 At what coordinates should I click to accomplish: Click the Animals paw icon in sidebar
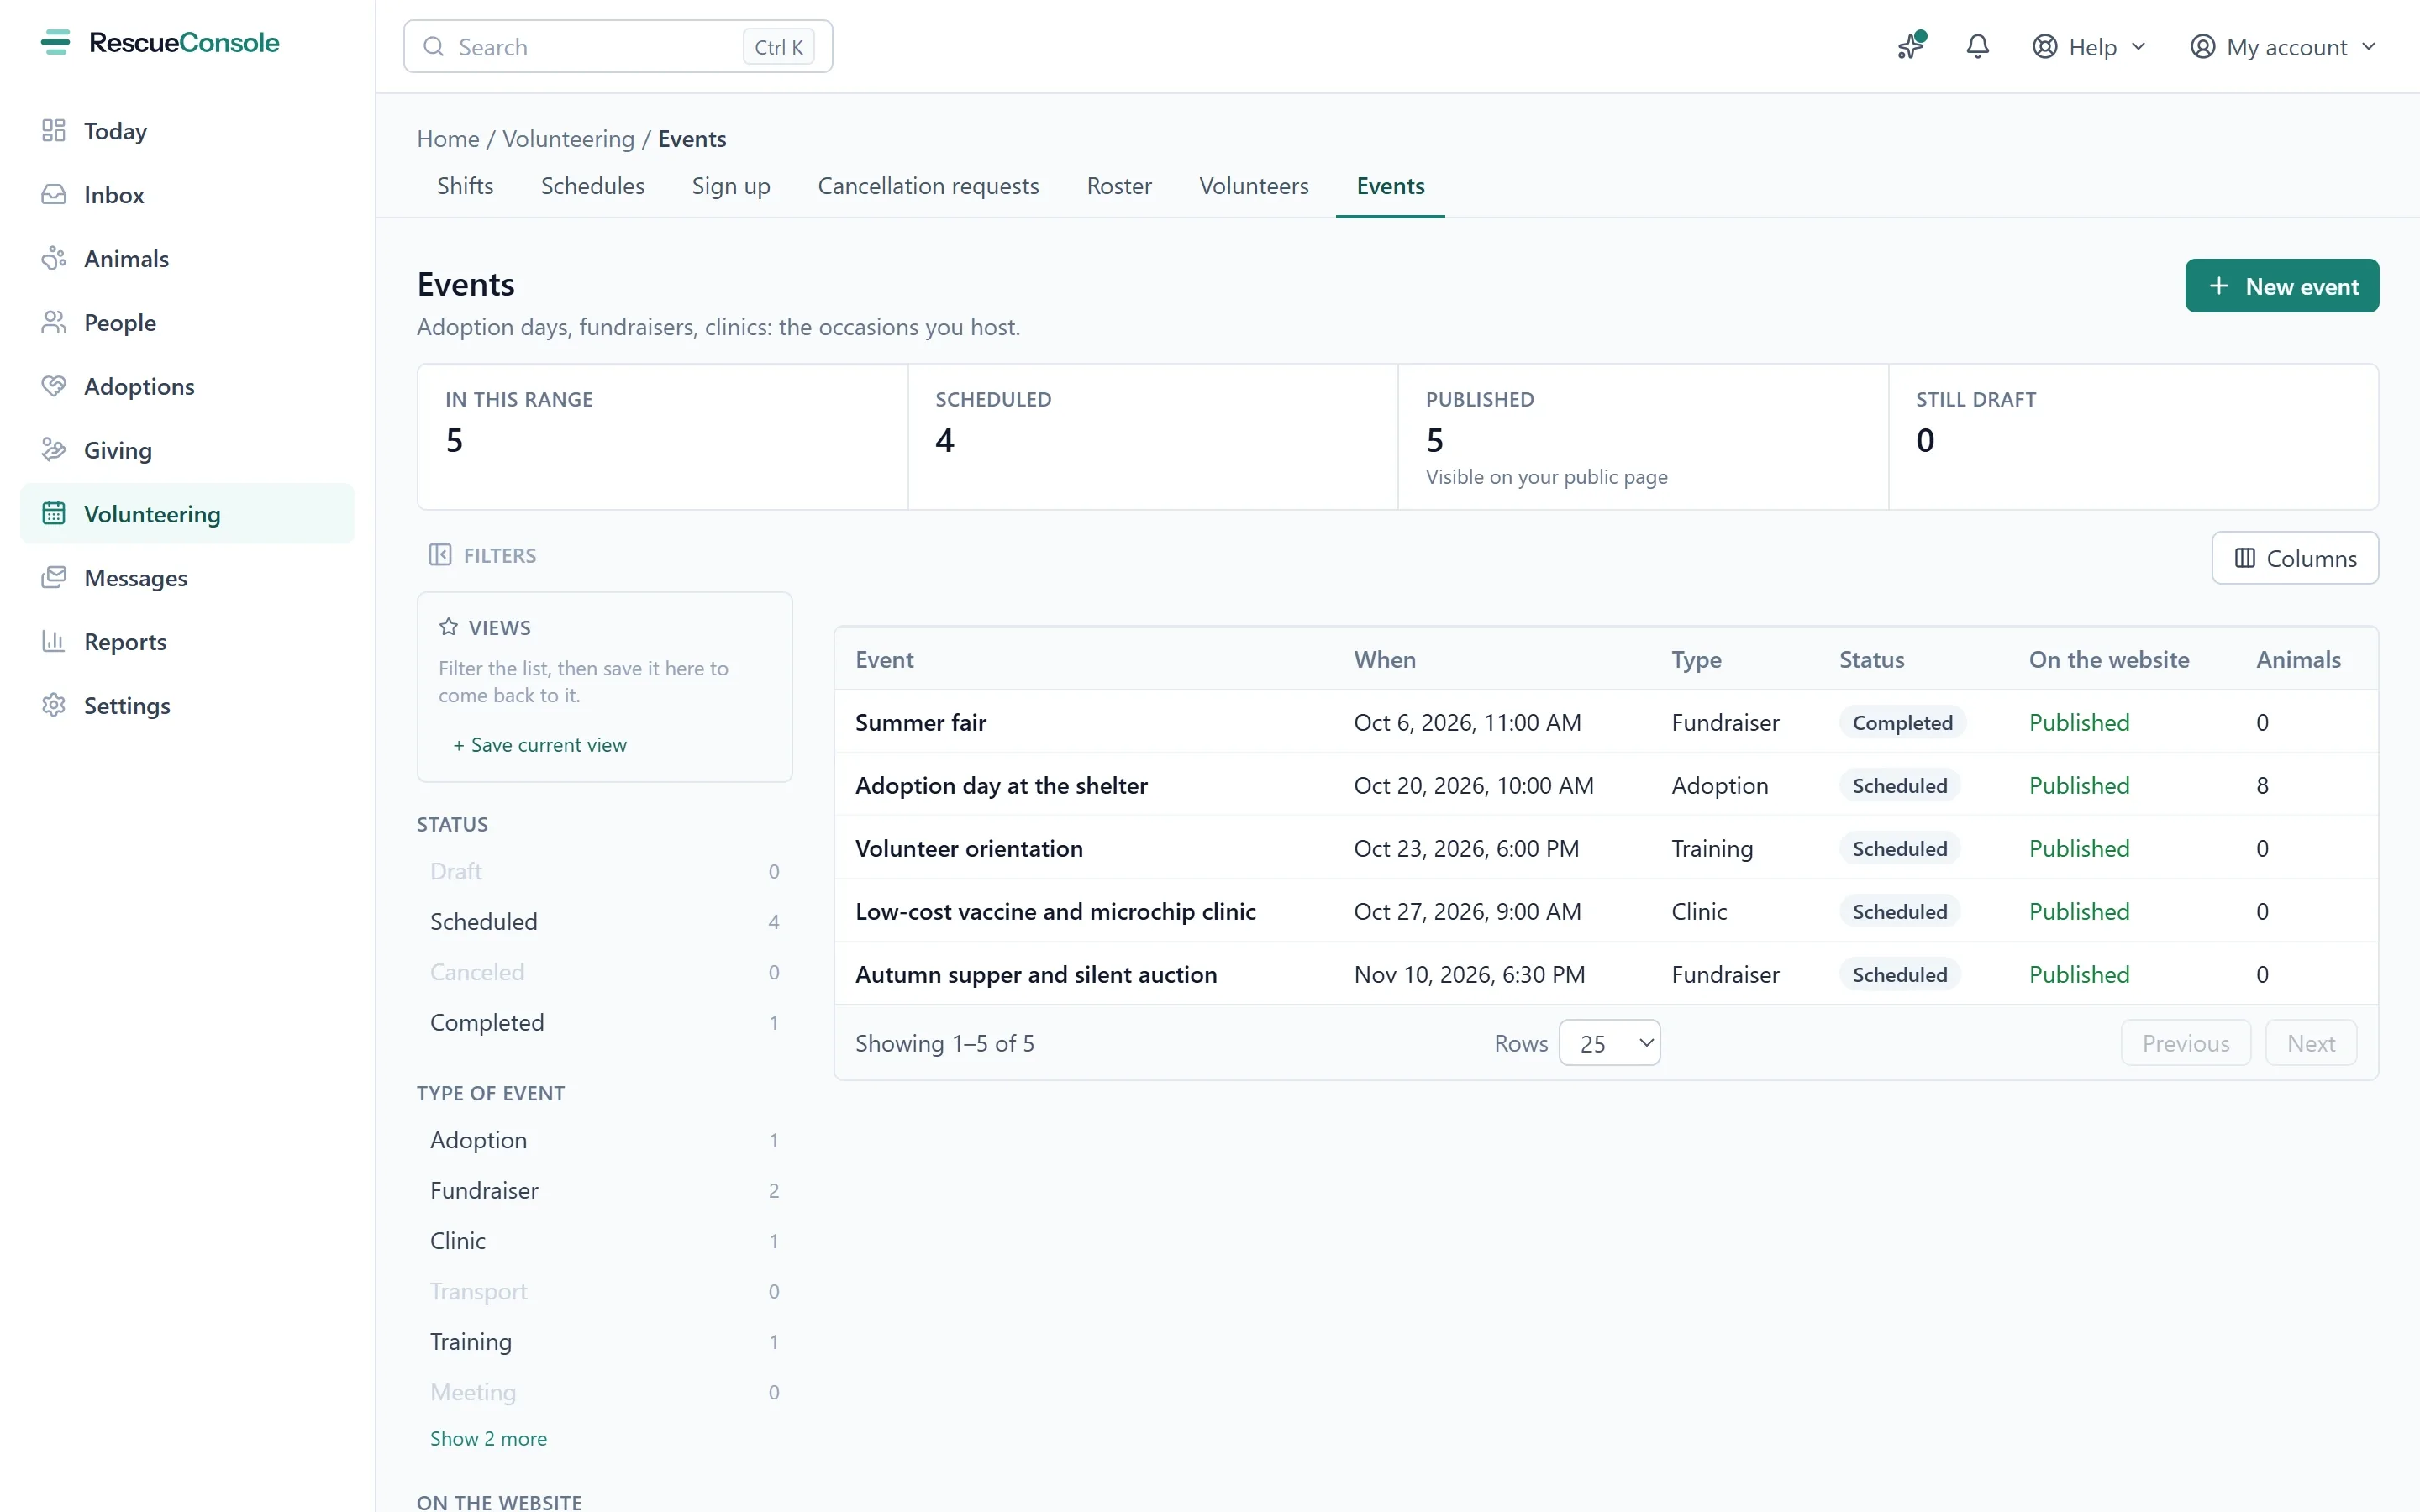[54, 259]
